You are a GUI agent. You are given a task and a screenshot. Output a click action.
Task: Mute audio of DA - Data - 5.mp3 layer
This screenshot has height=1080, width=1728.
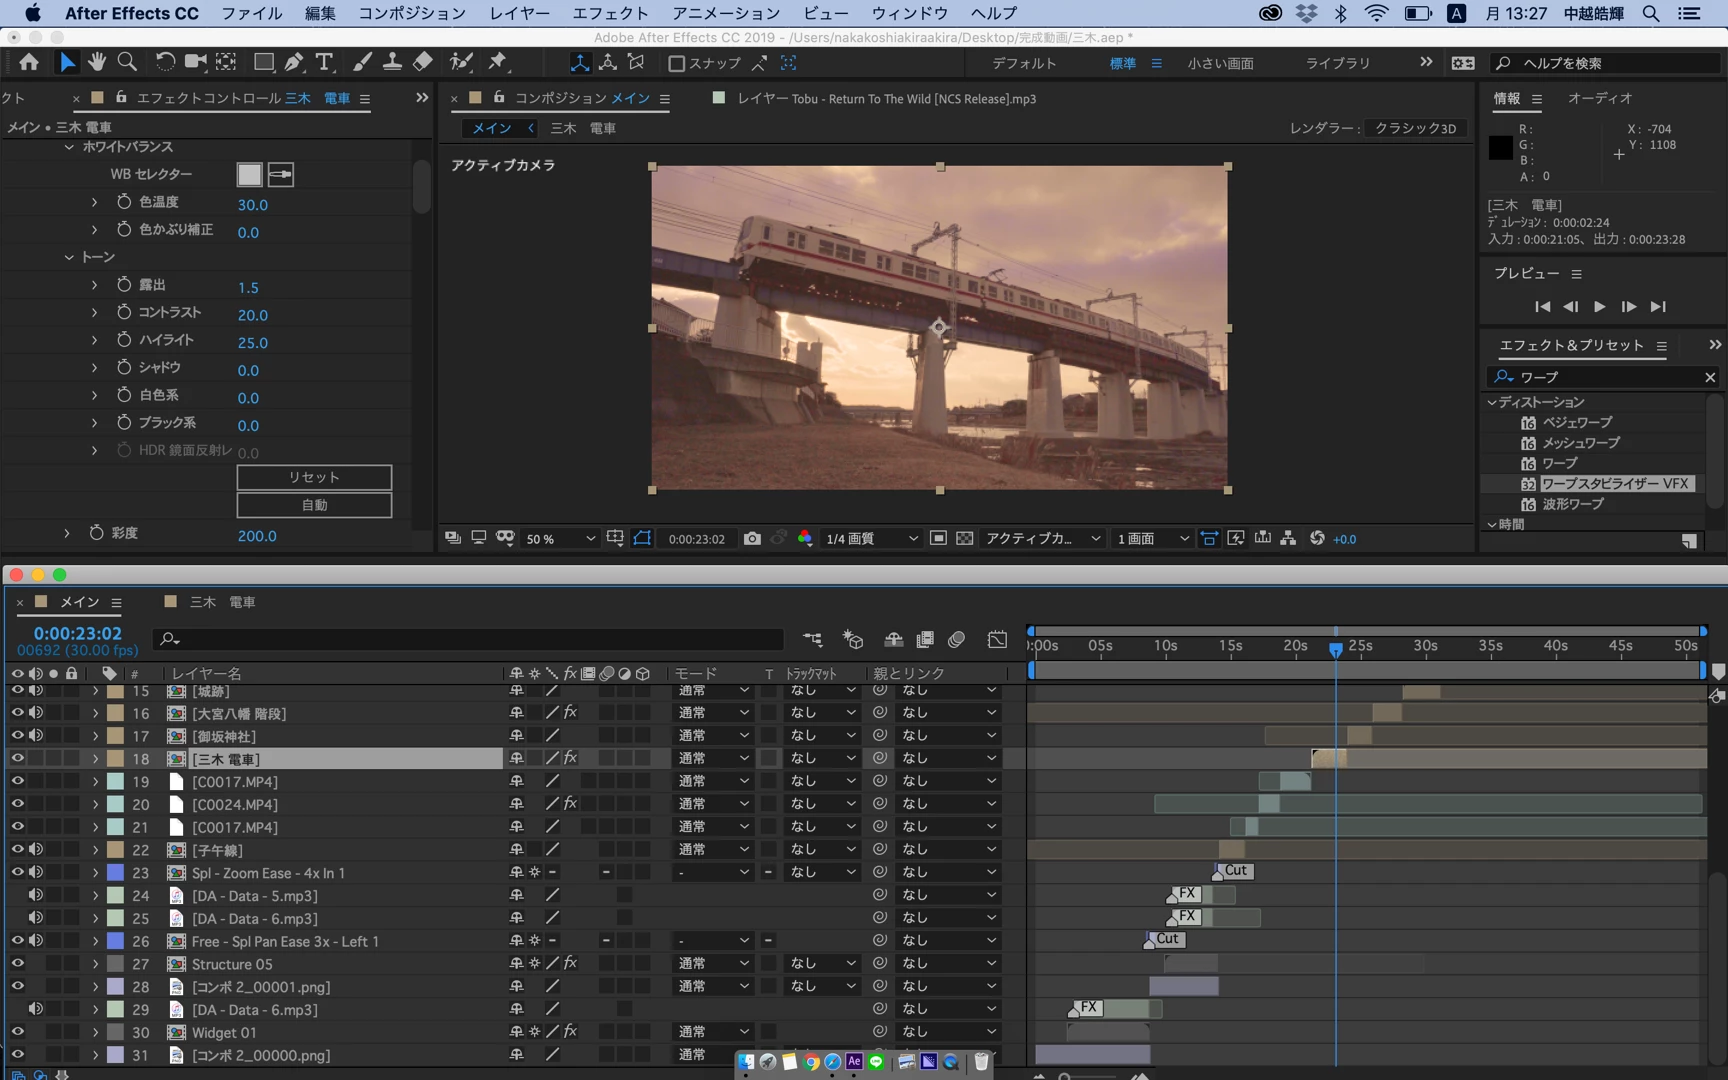[36, 895]
